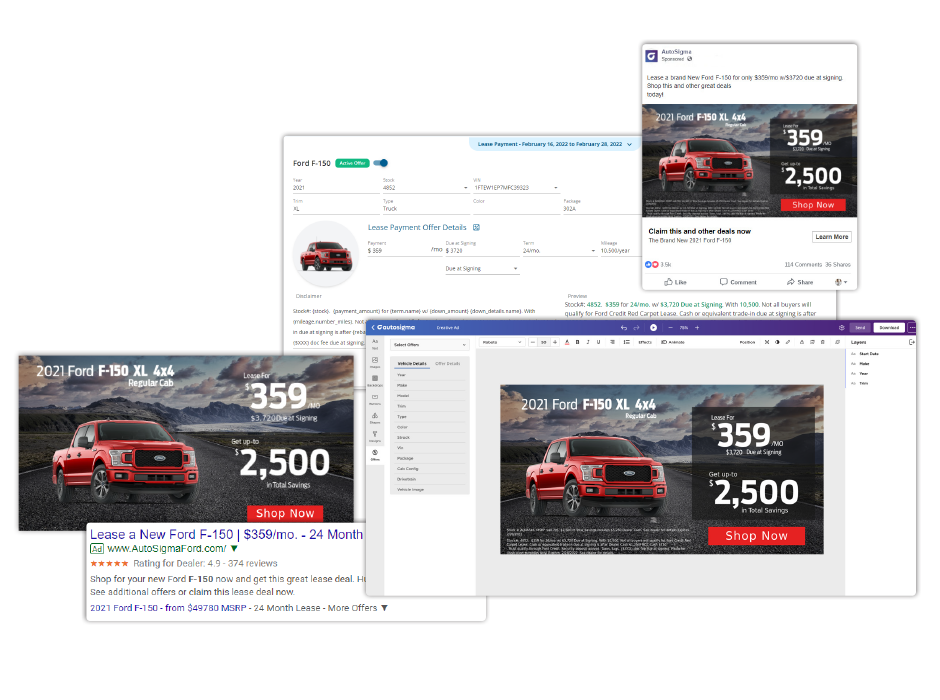The image size is (940, 700).
Task: Select the Buttons tool in editor sidebar
Action: tap(375, 400)
